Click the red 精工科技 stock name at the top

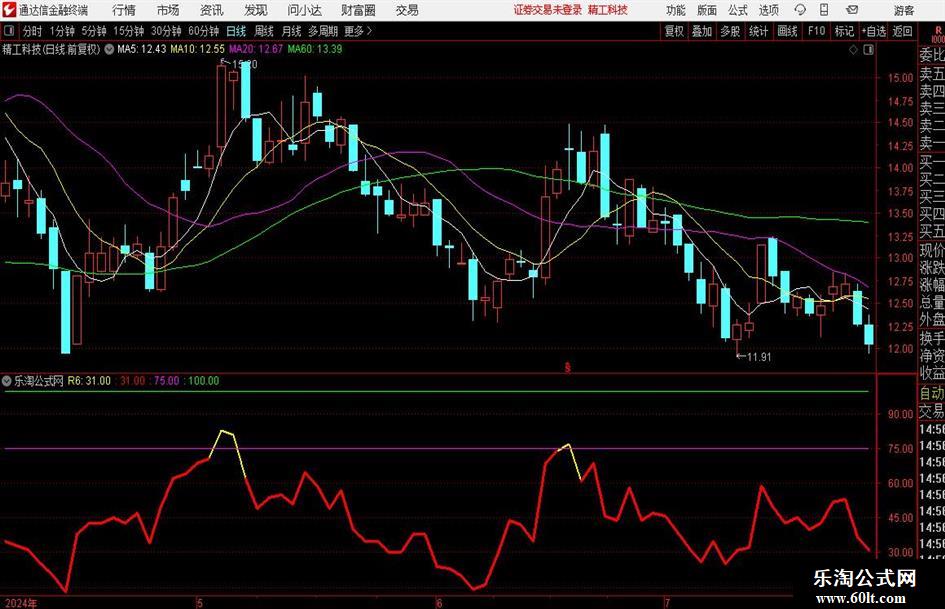(x=608, y=10)
